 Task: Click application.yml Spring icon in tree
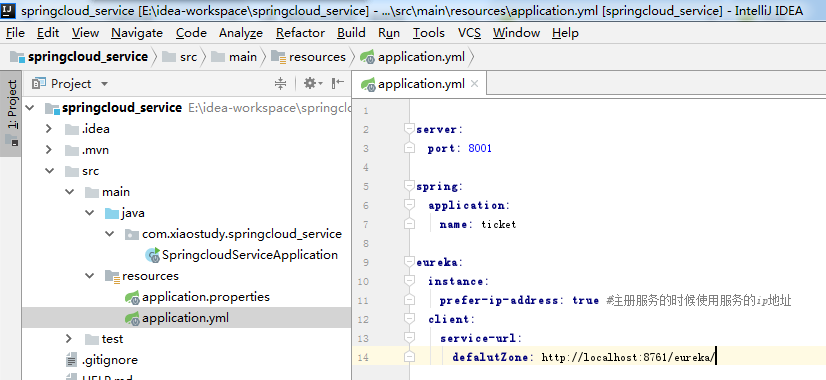tap(132, 318)
